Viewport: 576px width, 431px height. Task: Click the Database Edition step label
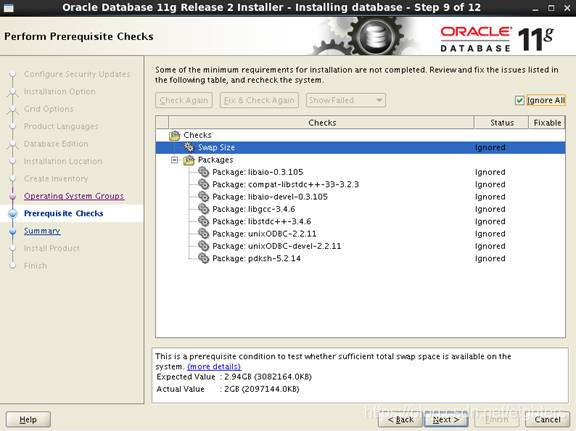tap(56, 144)
